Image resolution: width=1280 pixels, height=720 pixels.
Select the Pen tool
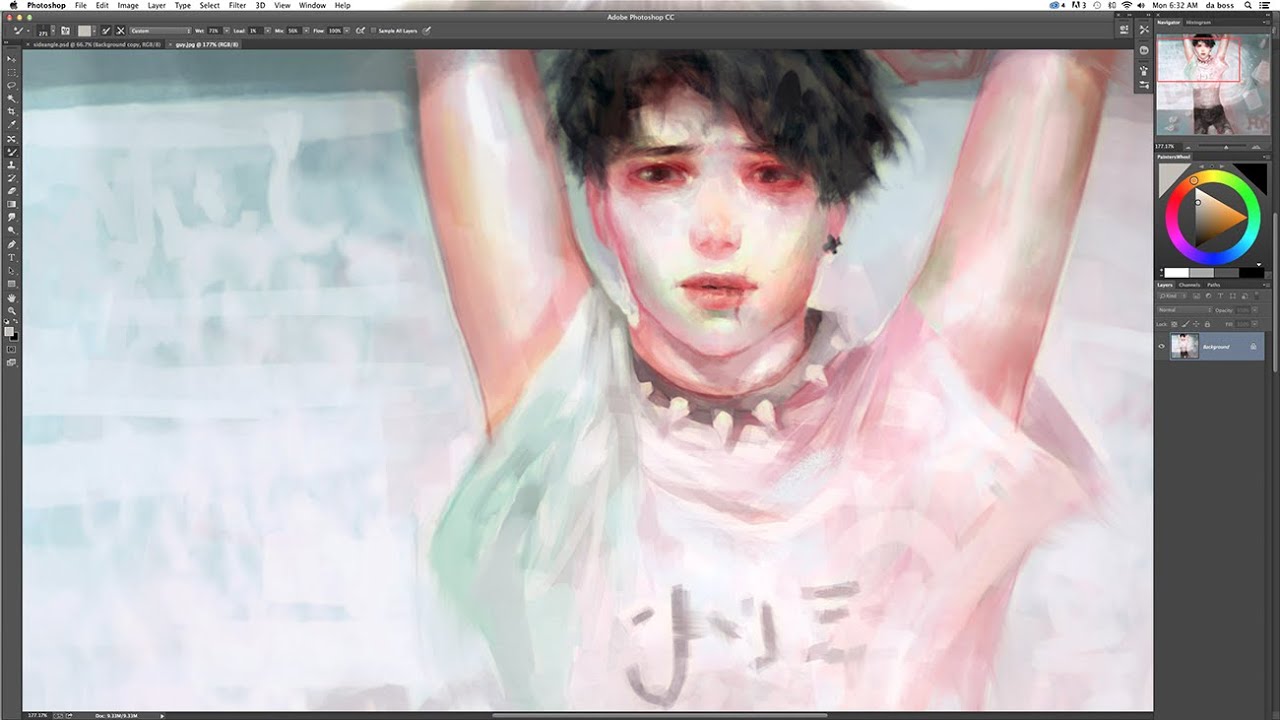point(11,244)
